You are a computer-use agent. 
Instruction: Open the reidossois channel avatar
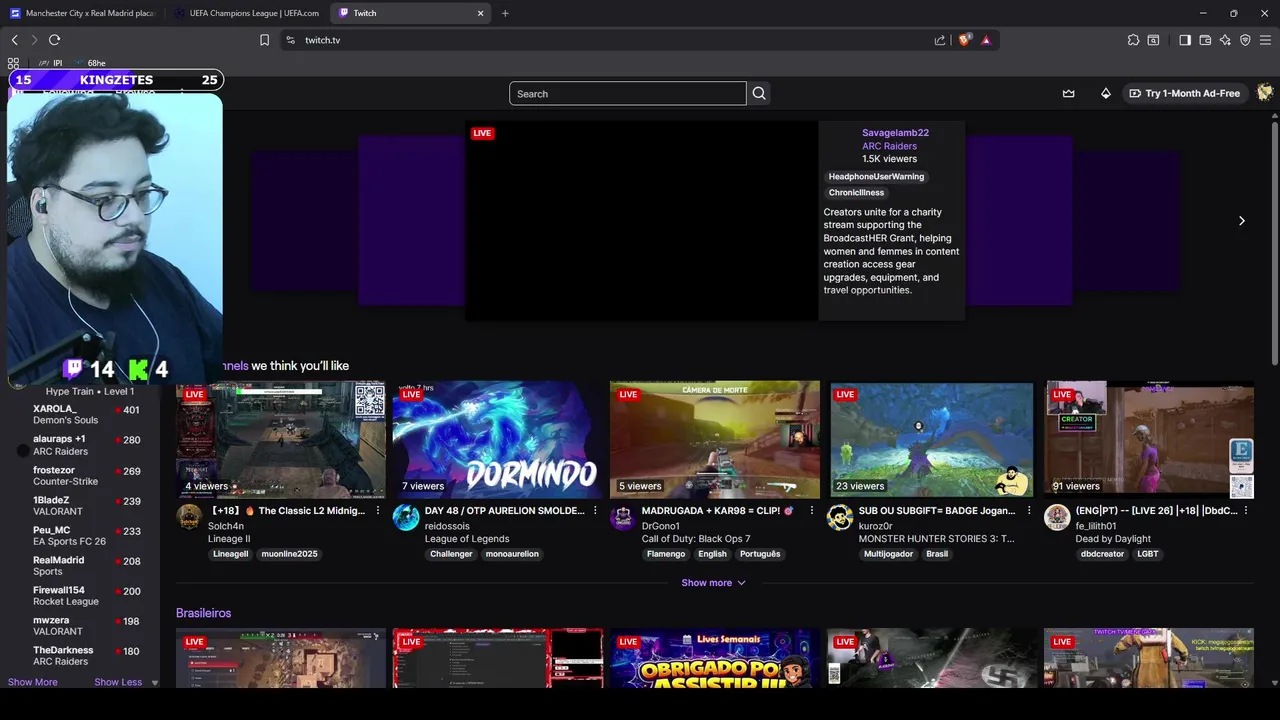[x=406, y=517]
